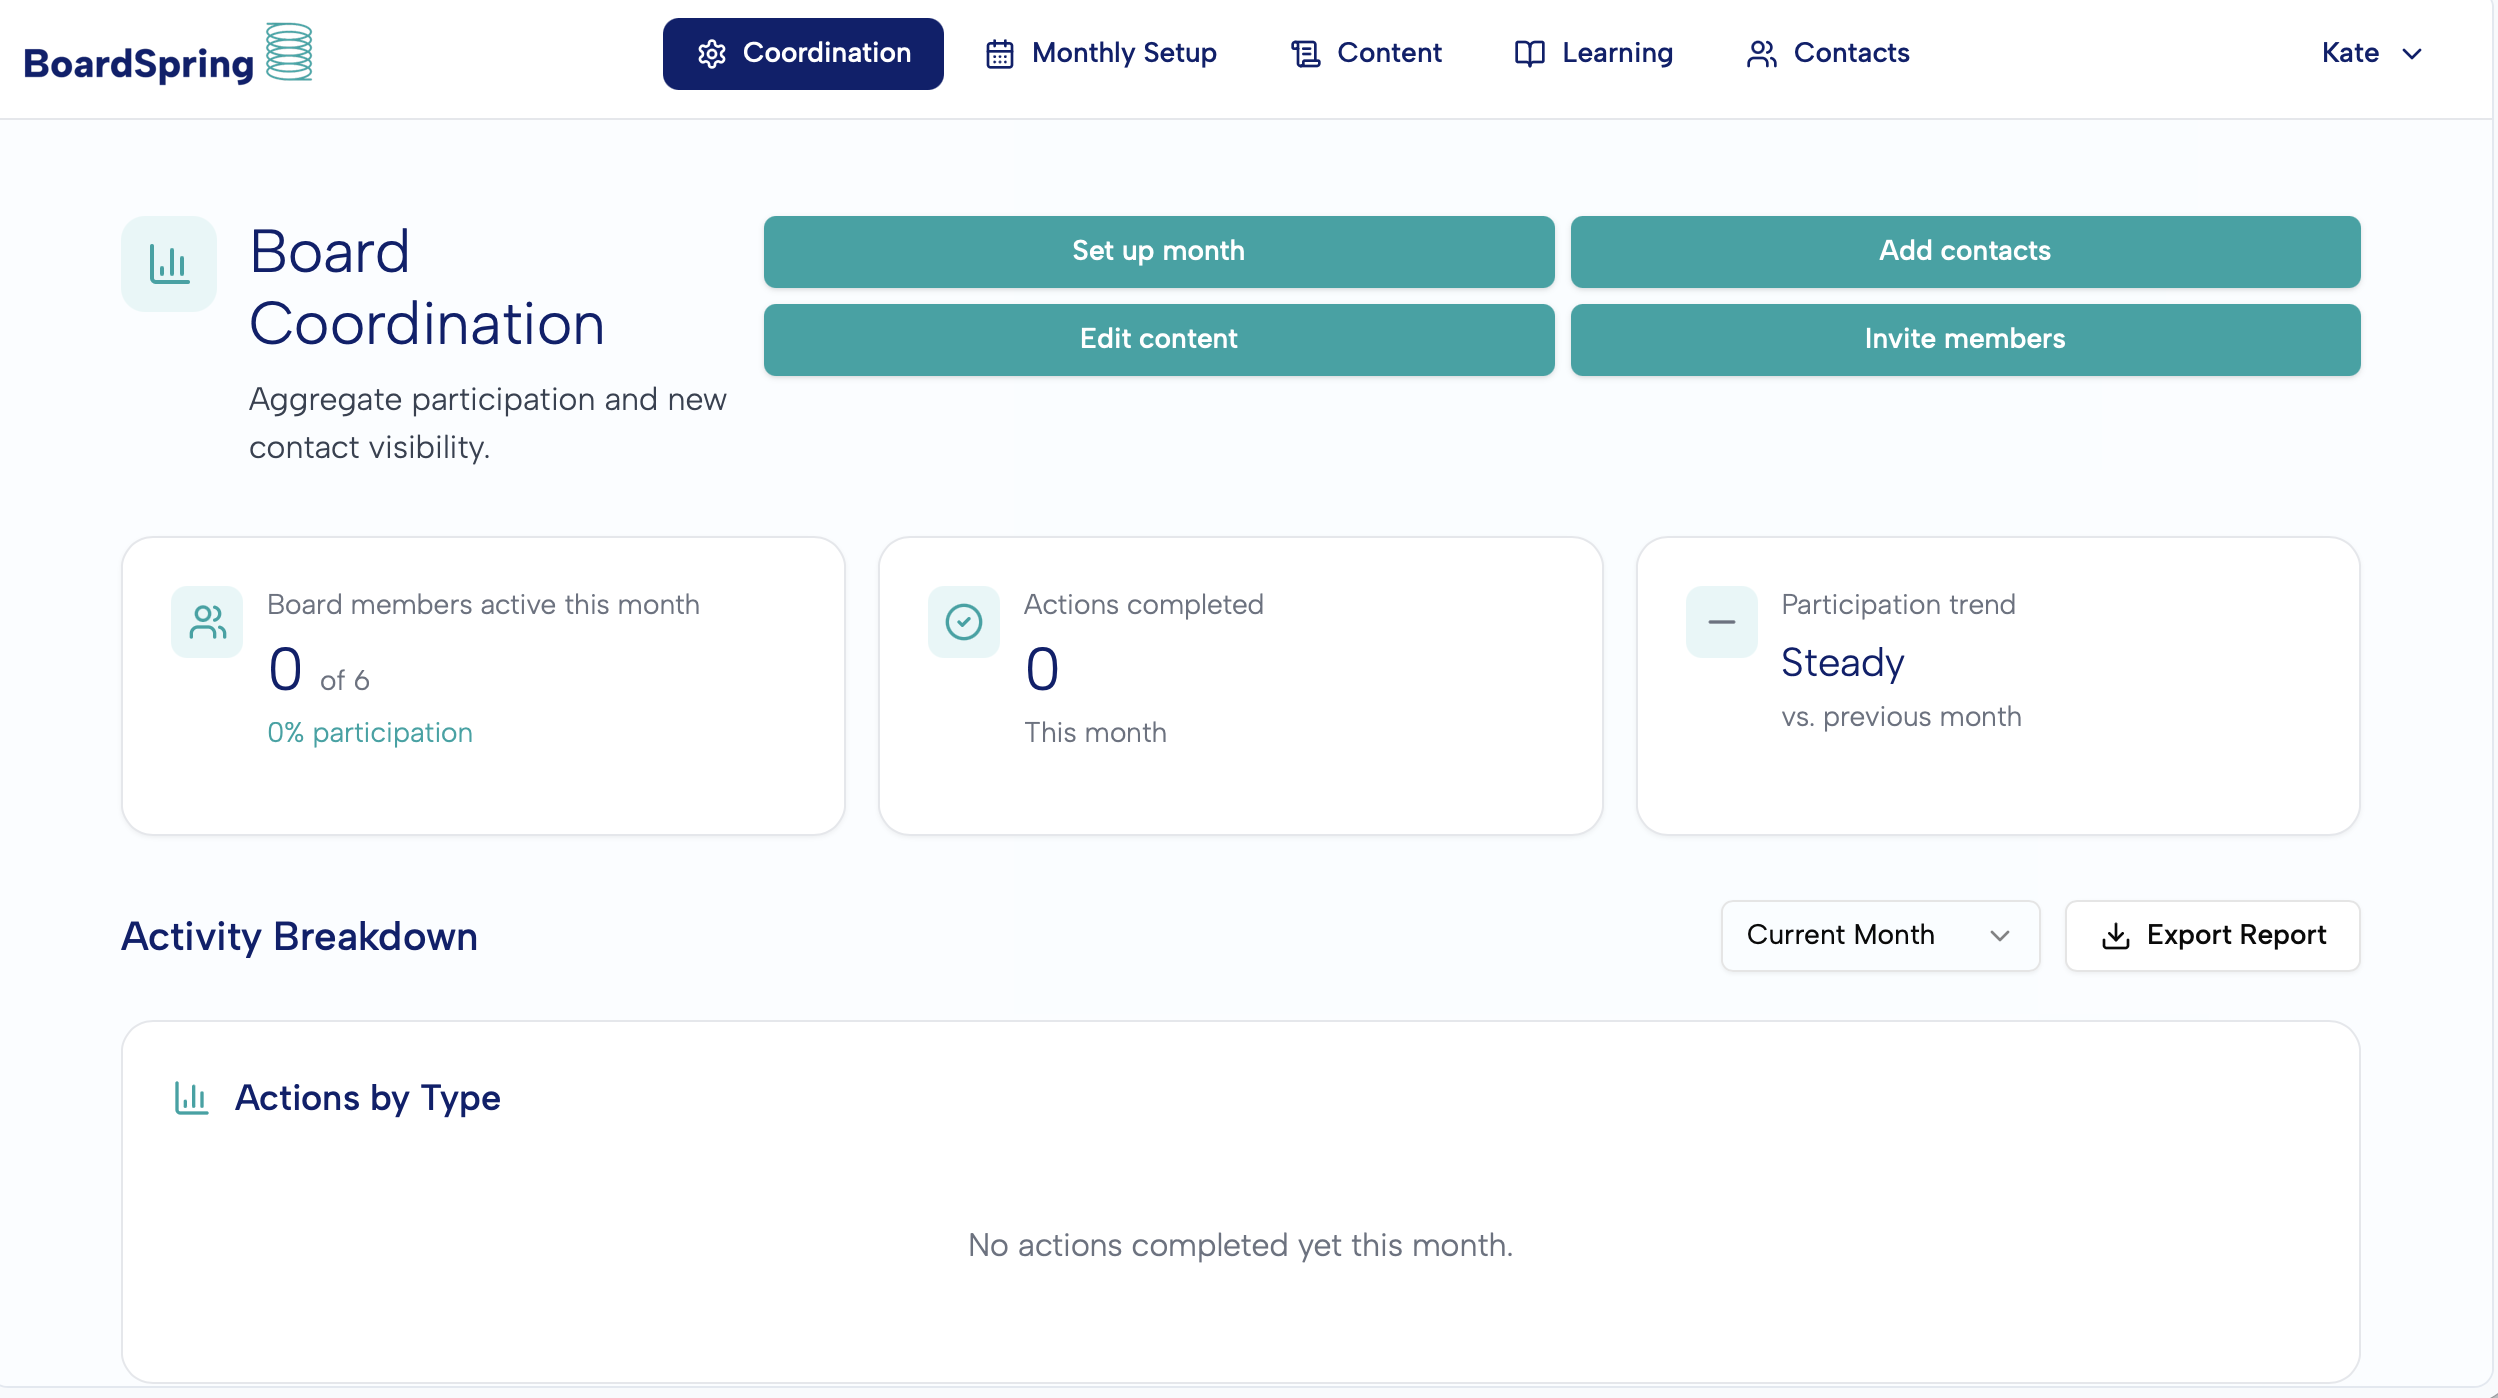Screen dimensions: 2498x1398
Task: Click the Invite members button
Action: click(x=1964, y=339)
